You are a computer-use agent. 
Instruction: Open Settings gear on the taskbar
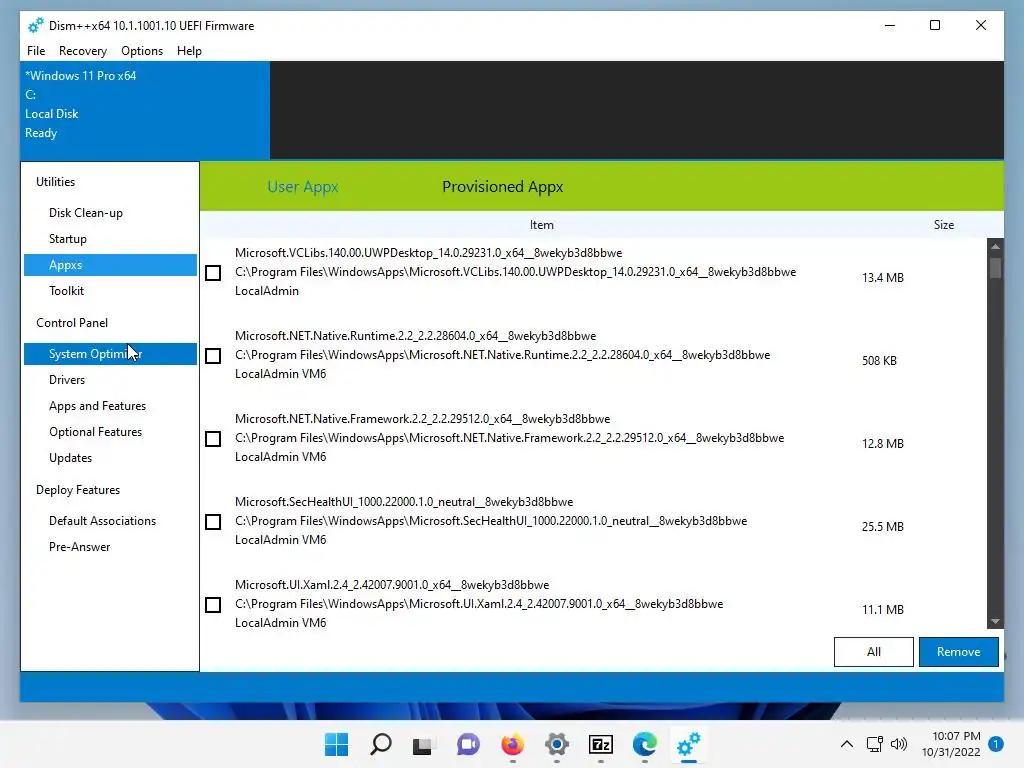[x=556, y=744]
